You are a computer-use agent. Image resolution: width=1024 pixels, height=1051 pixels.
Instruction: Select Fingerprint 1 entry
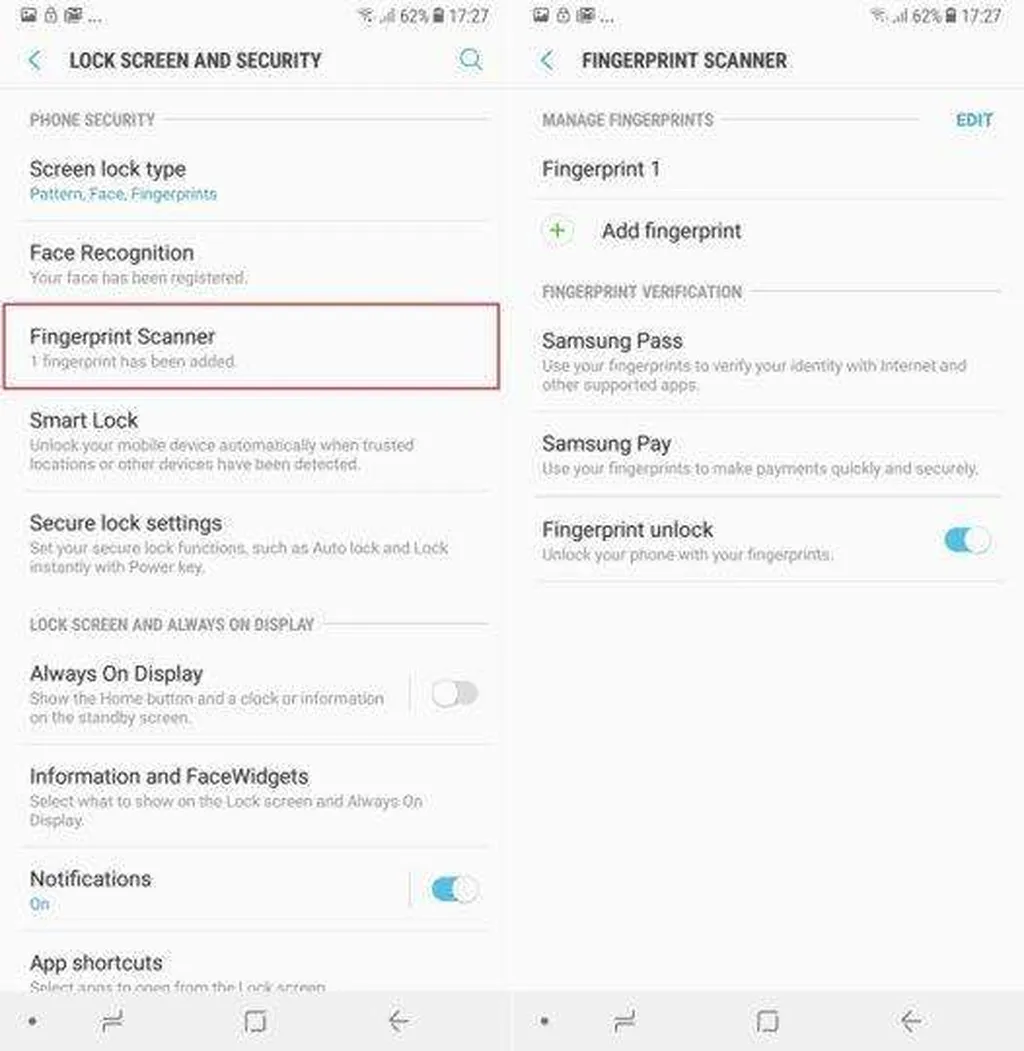coord(768,169)
